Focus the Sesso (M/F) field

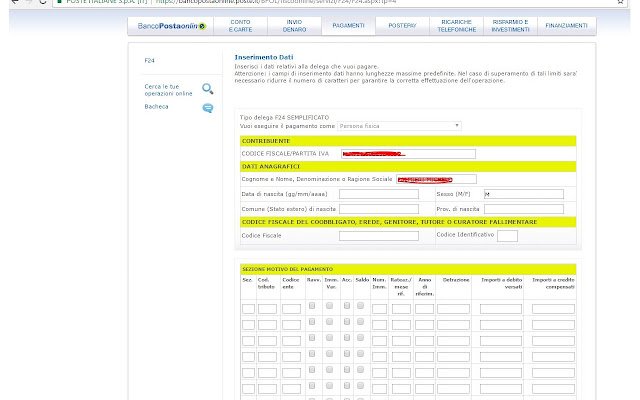click(x=524, y=194)
